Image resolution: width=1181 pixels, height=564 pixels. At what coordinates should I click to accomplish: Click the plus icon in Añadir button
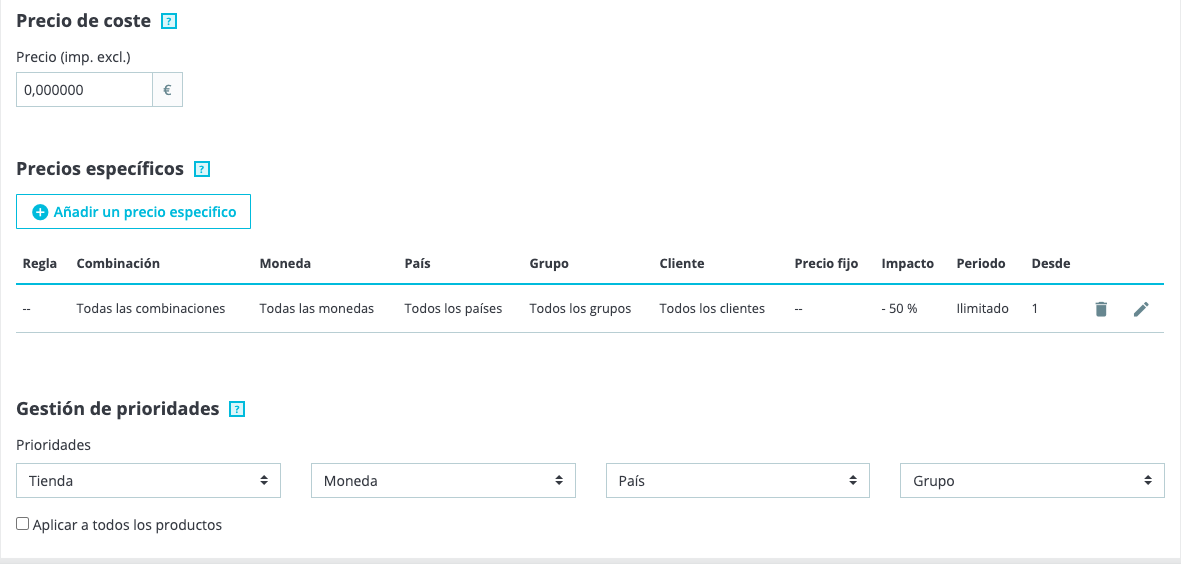click(41, 212)
